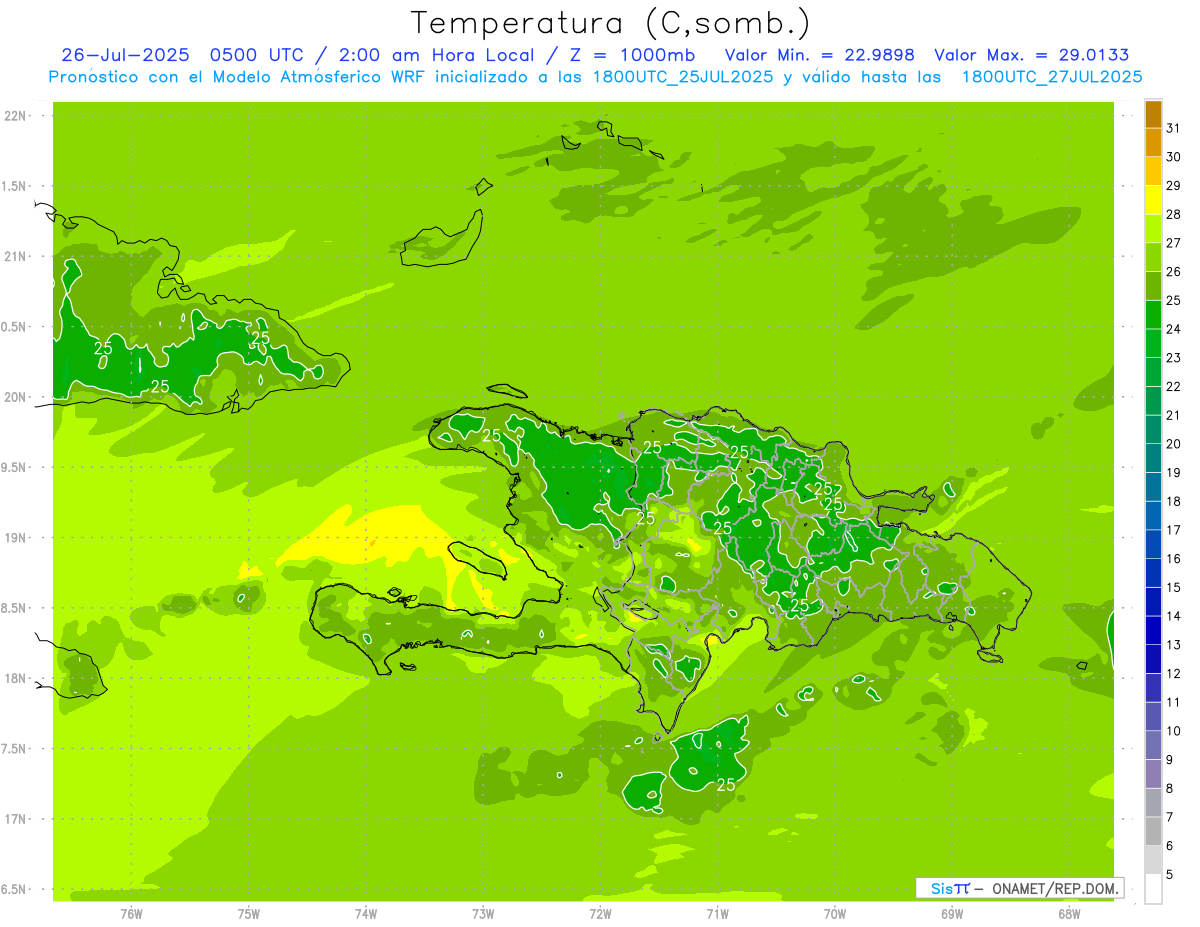Click the '31' colorbar label

1174,128
